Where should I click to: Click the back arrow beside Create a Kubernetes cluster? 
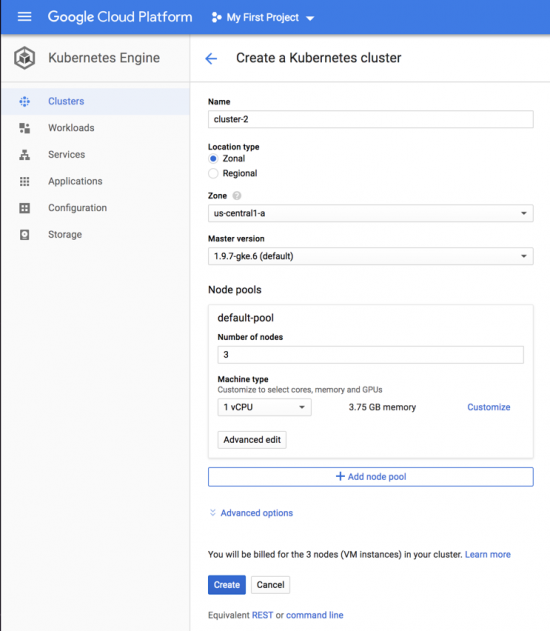(x=211, y=59)
